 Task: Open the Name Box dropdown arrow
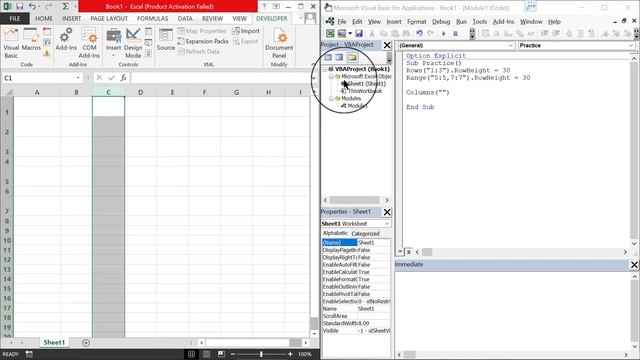pyautogui.click(x=78, y=78)
